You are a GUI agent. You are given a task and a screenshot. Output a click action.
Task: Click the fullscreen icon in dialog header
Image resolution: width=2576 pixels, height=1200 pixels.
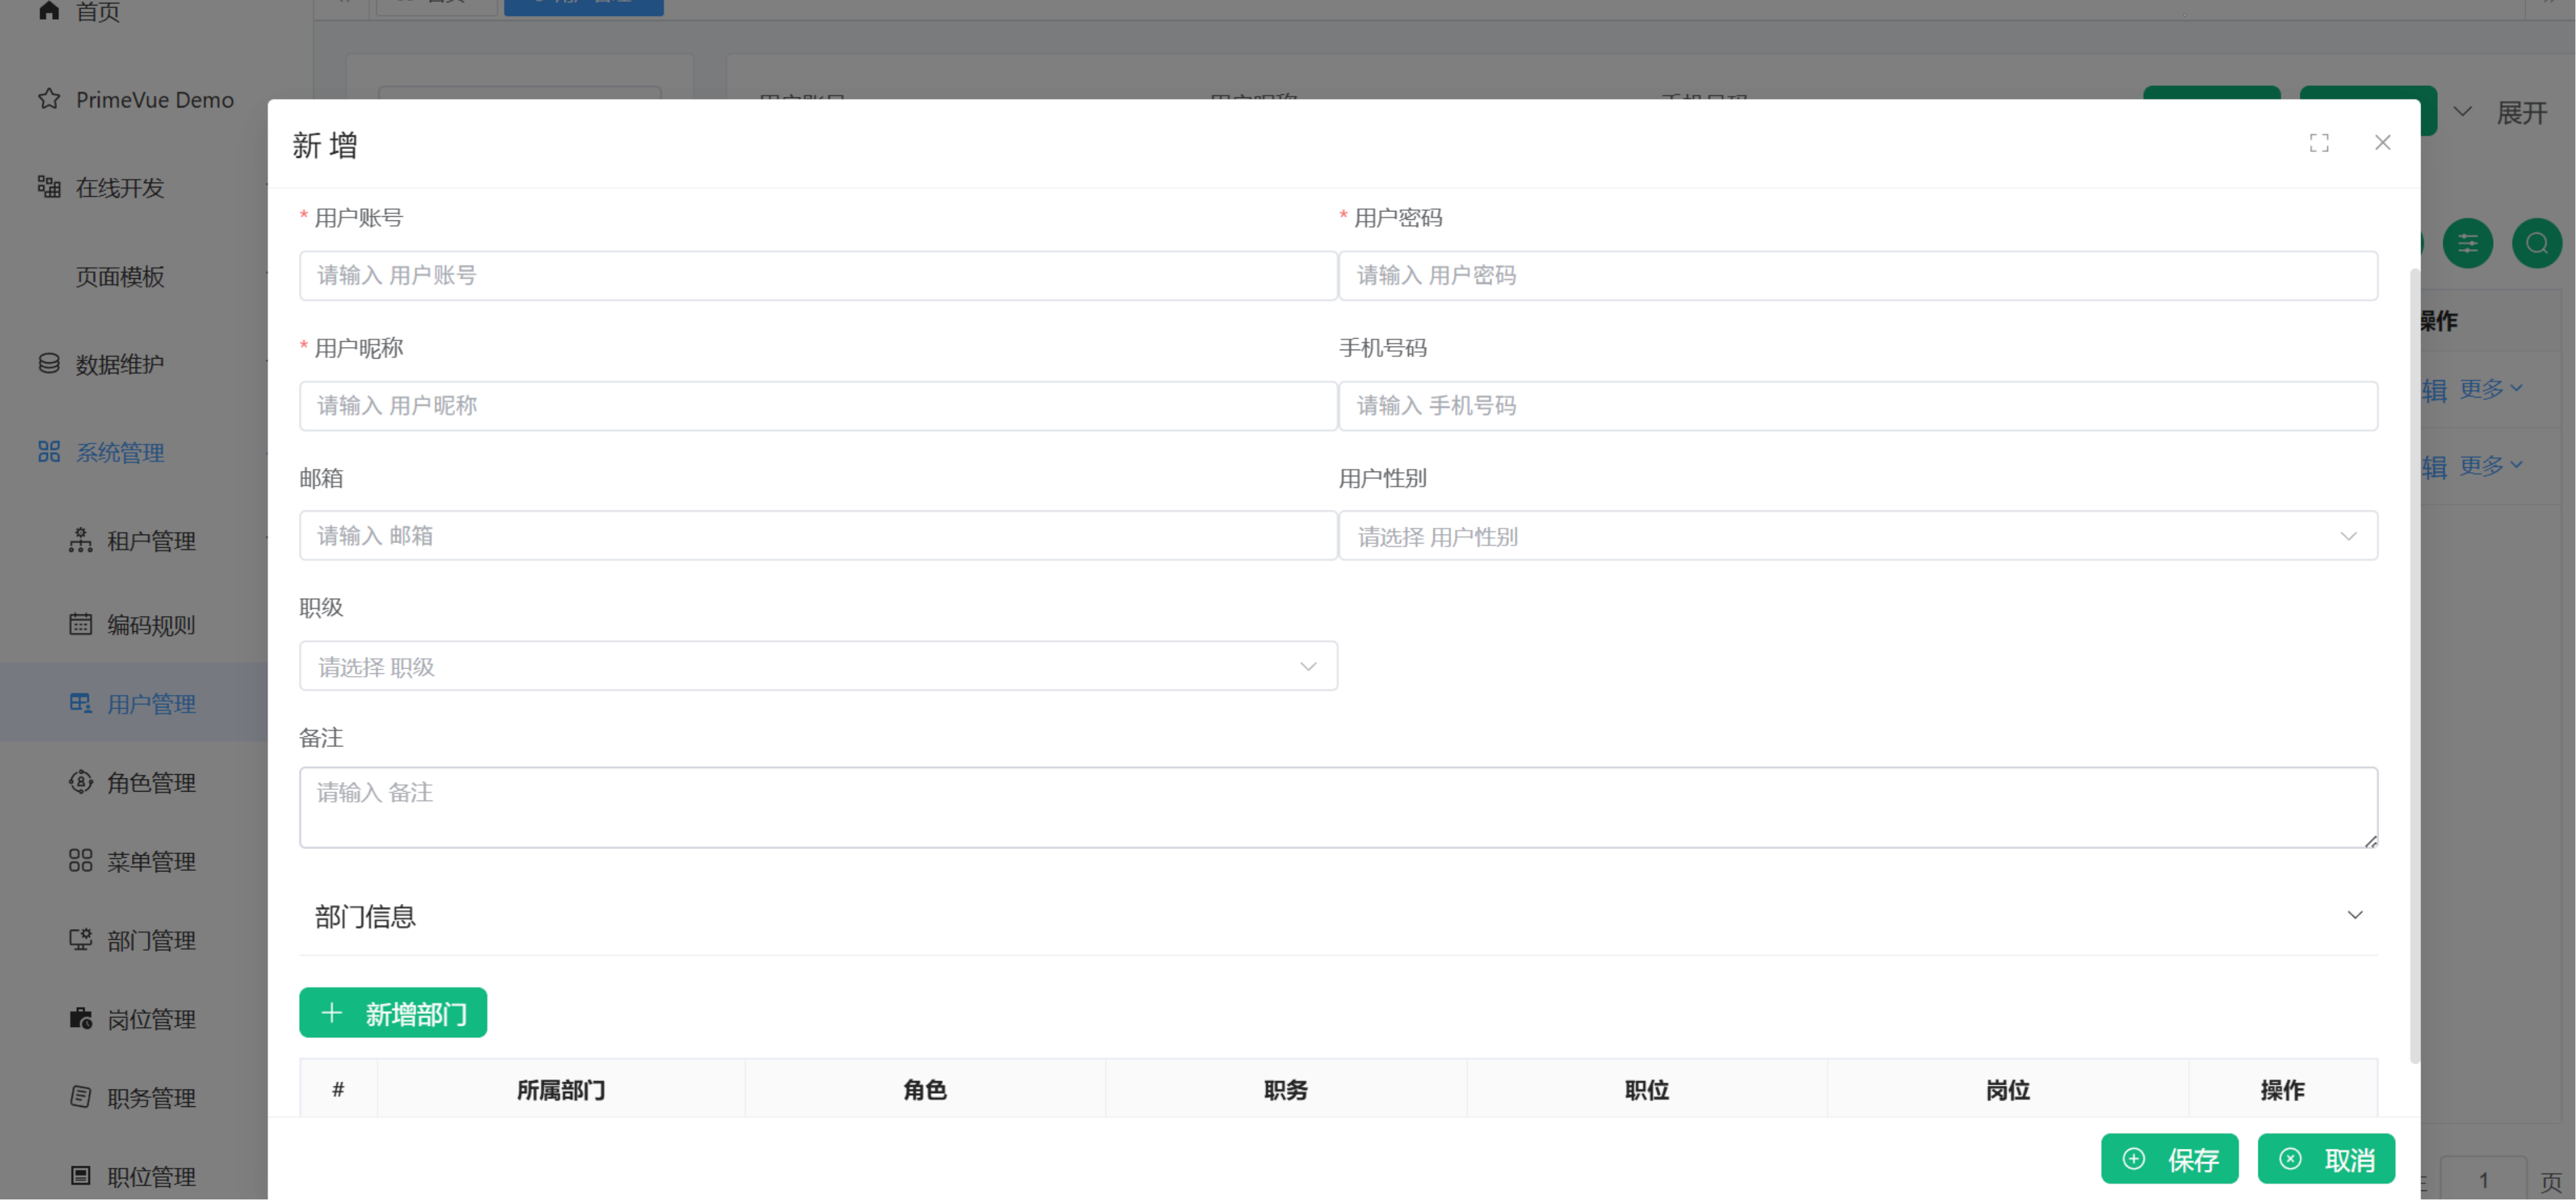2318,143
